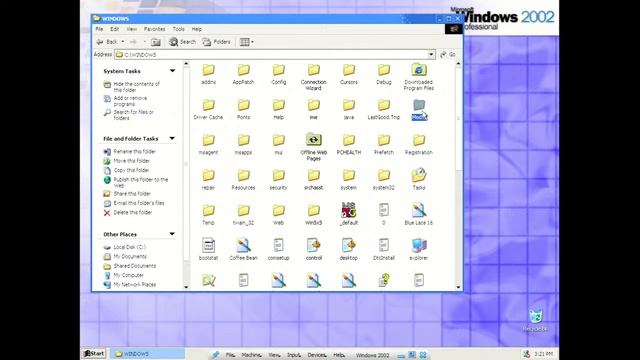Select the Config folder

(x=278, y=74)
